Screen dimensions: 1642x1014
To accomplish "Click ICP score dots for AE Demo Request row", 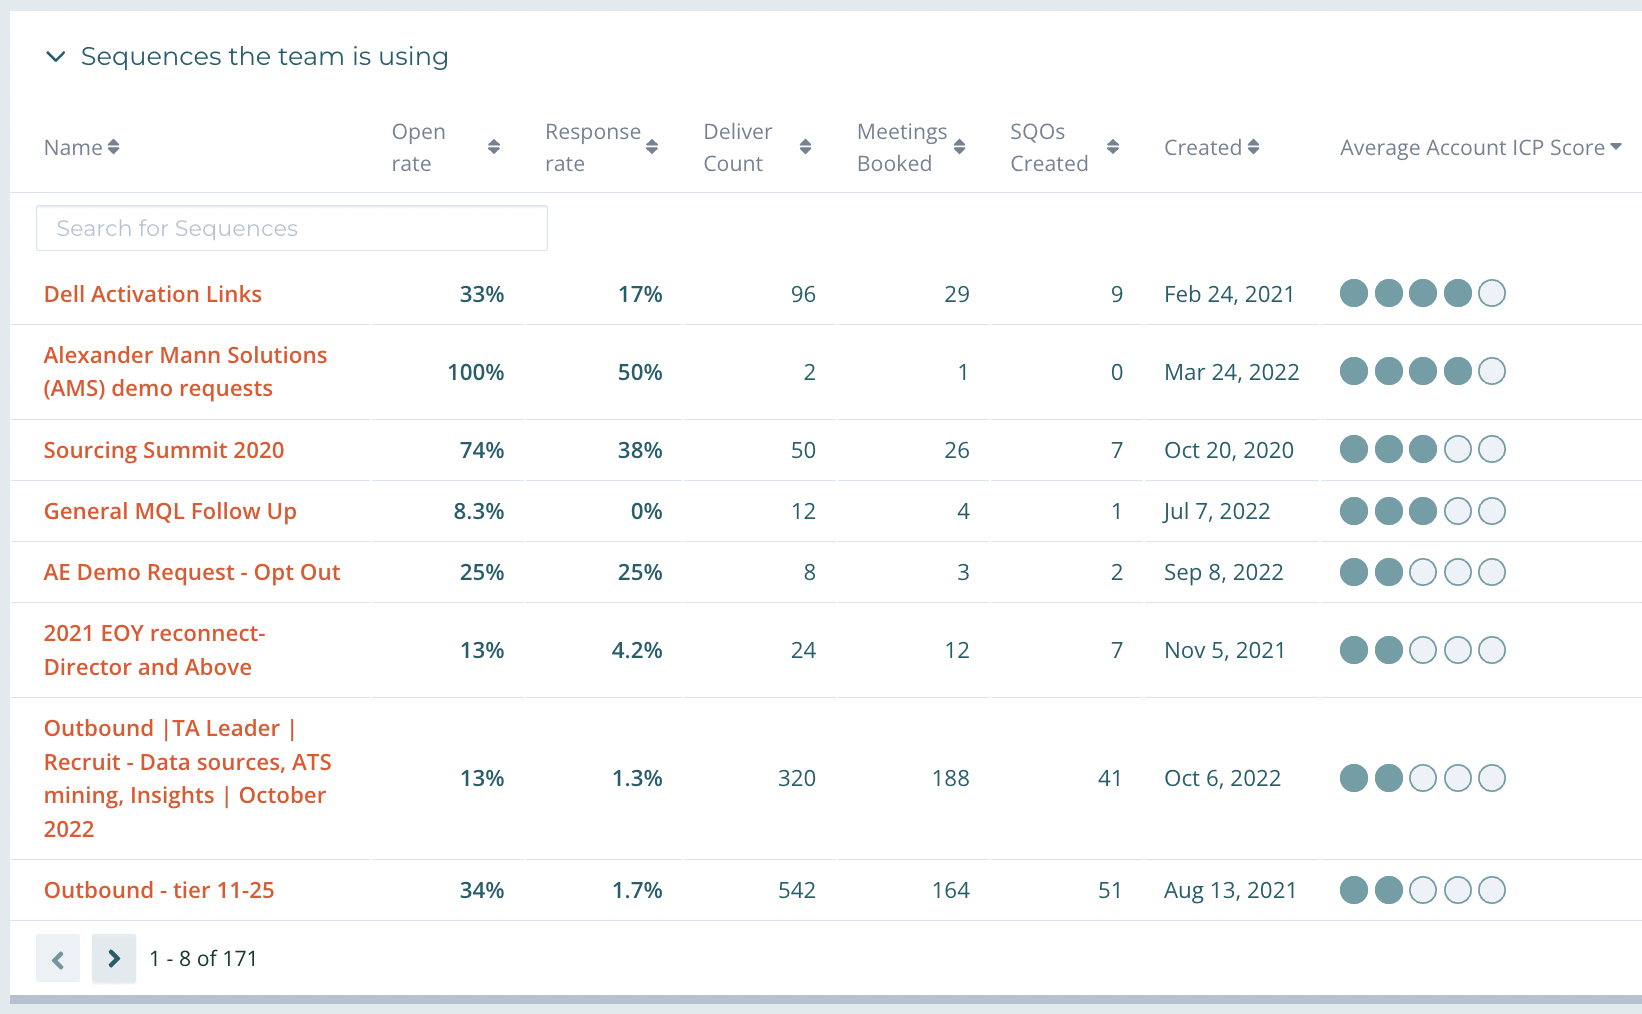I will pyautogui.click(x=1423, y=572).
